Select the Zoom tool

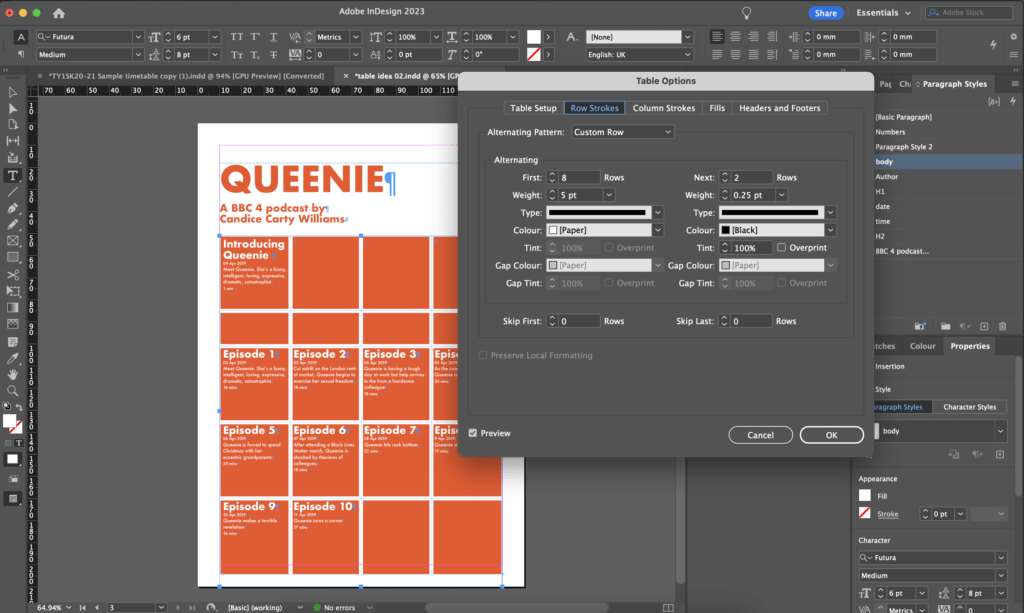12,391
